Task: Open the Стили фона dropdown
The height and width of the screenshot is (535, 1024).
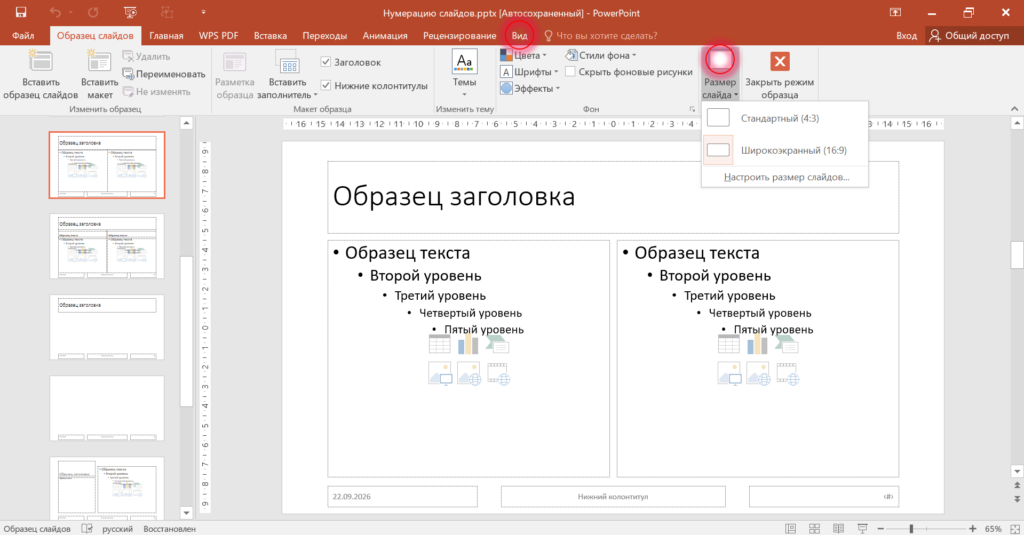Action: coord(601,55)
